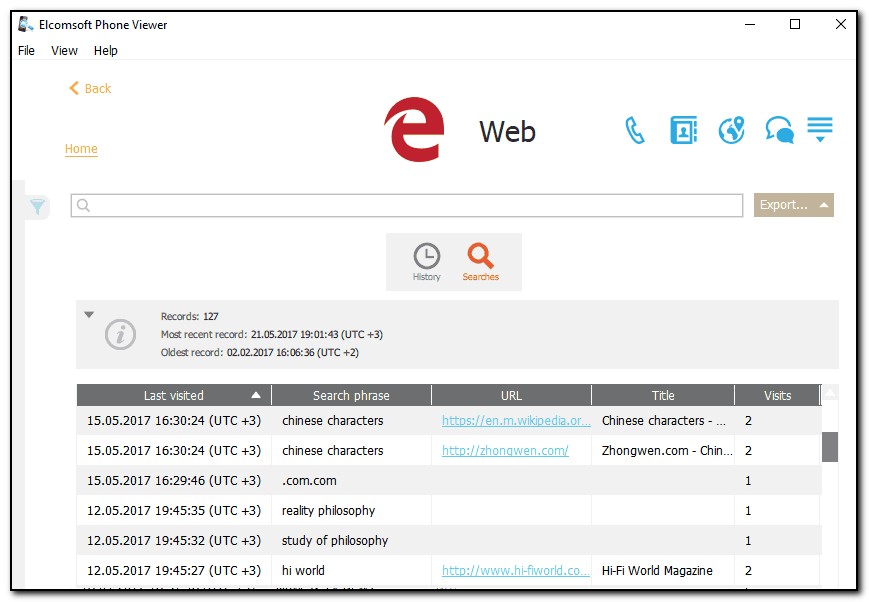The width and height of the screenshot is (869, 602).
Task: Open the Messages chat bubbles icon
Action: [779, 131]
